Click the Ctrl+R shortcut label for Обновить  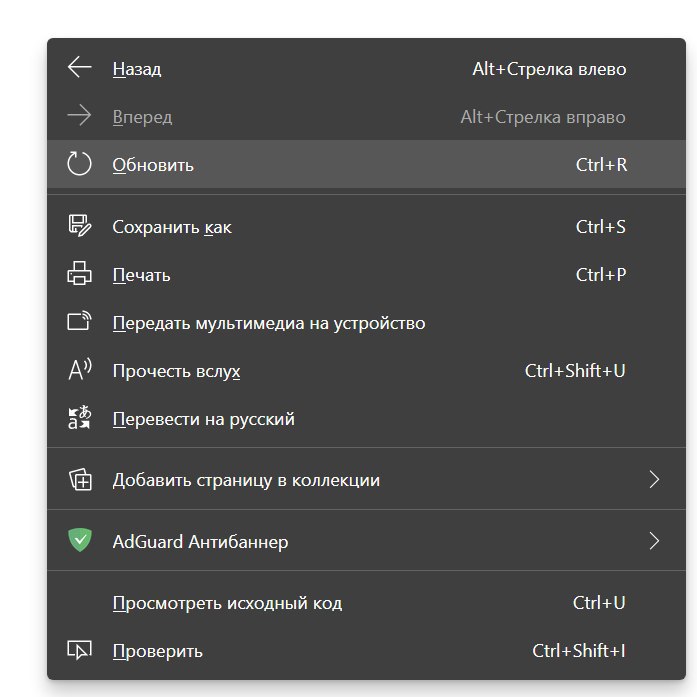point(601,164)
